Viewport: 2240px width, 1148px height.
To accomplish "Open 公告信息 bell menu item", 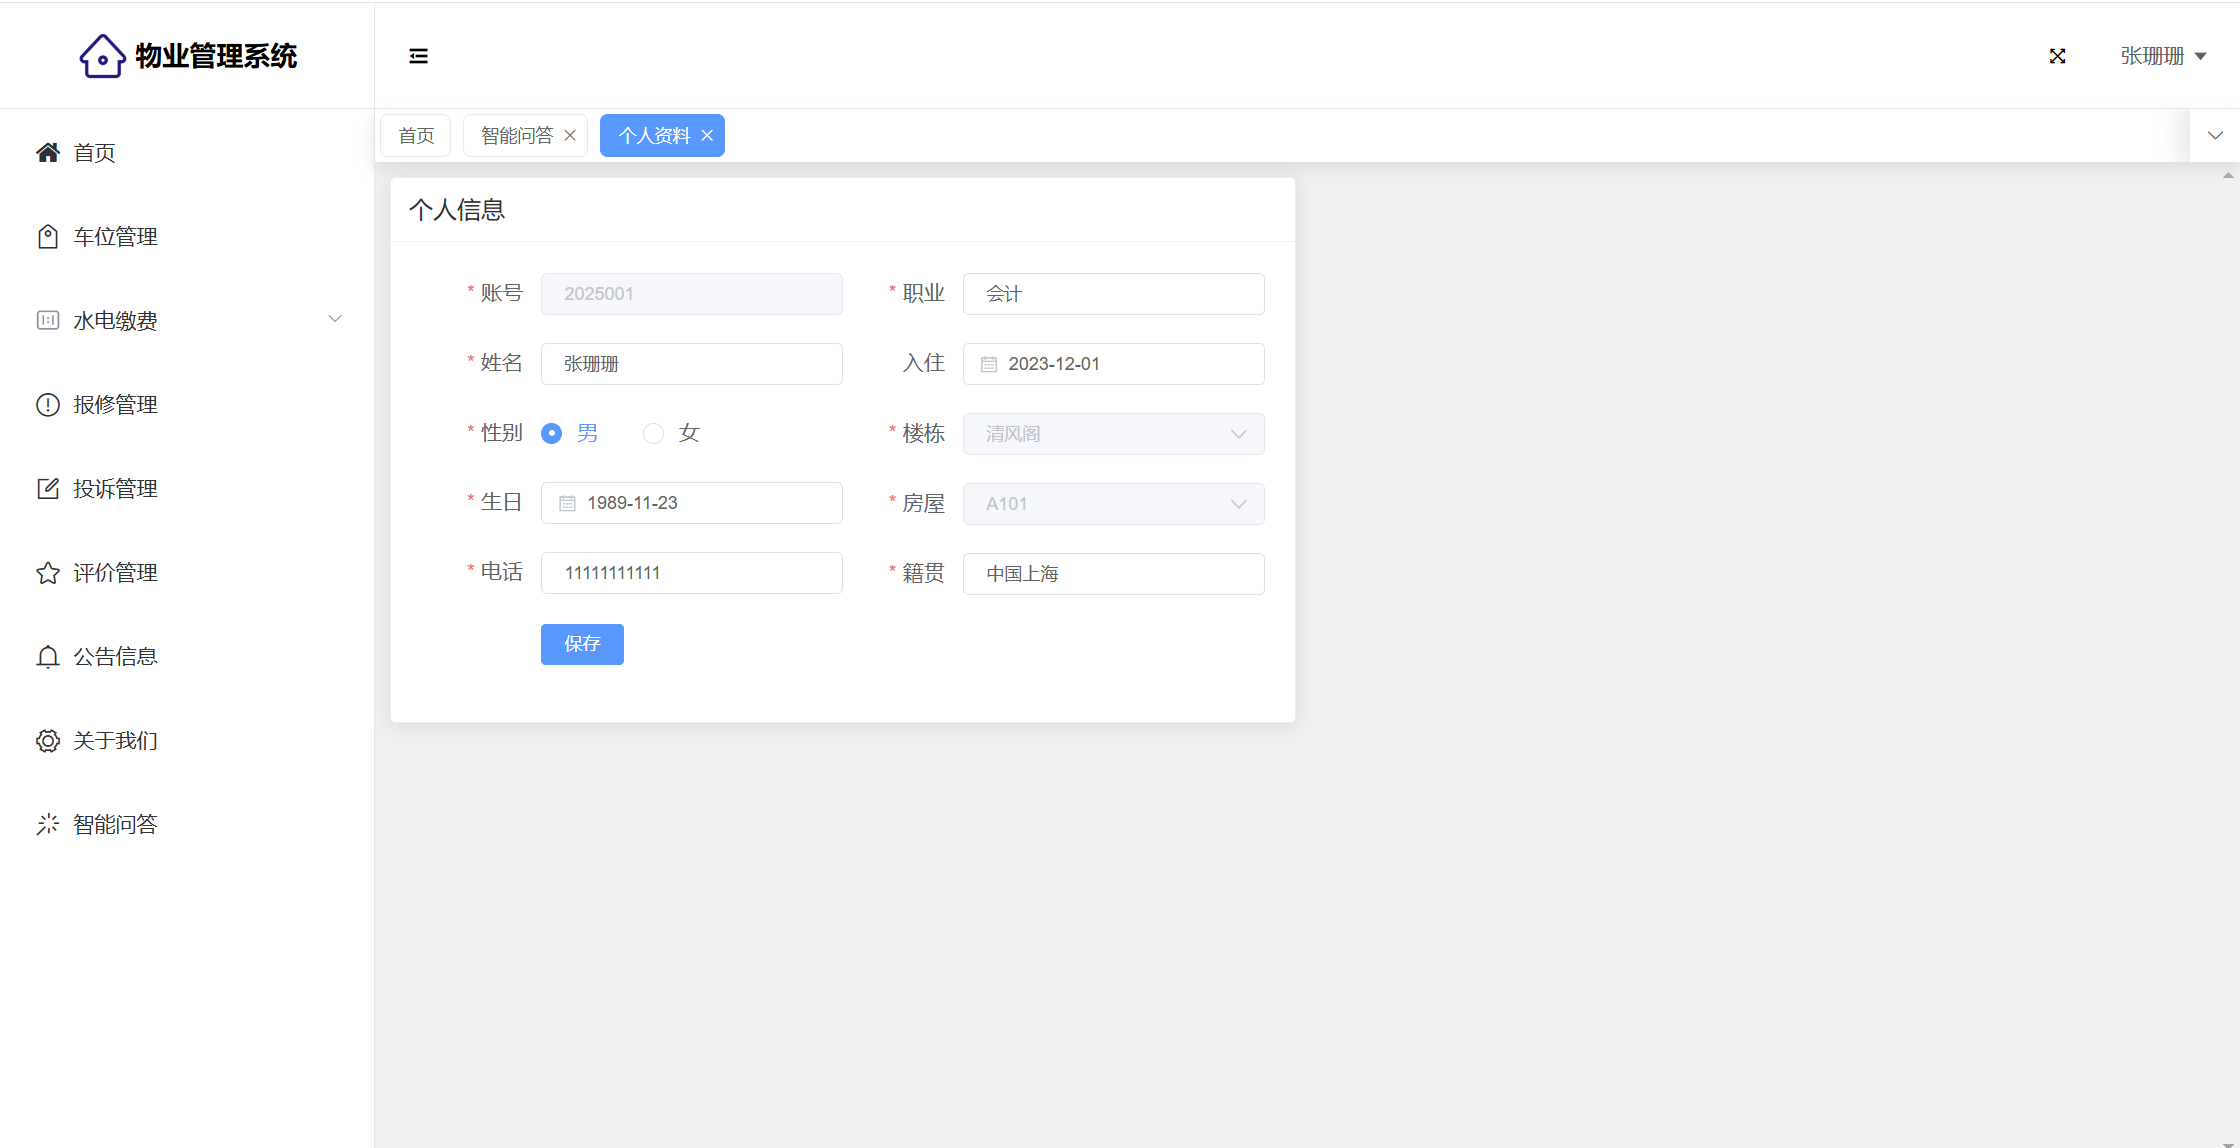I will coord(115,657).
